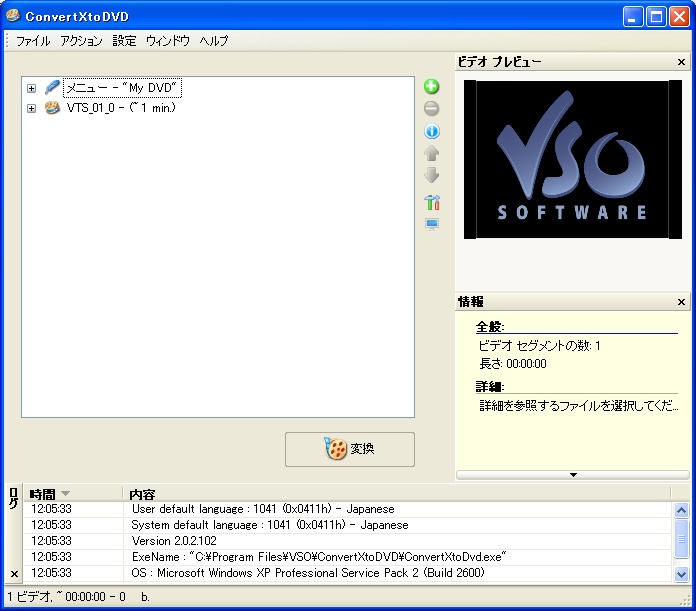Click the 'ビデオ セグメントの数: 1' text
Screen dimensions: 696x611
coord(539,346)
